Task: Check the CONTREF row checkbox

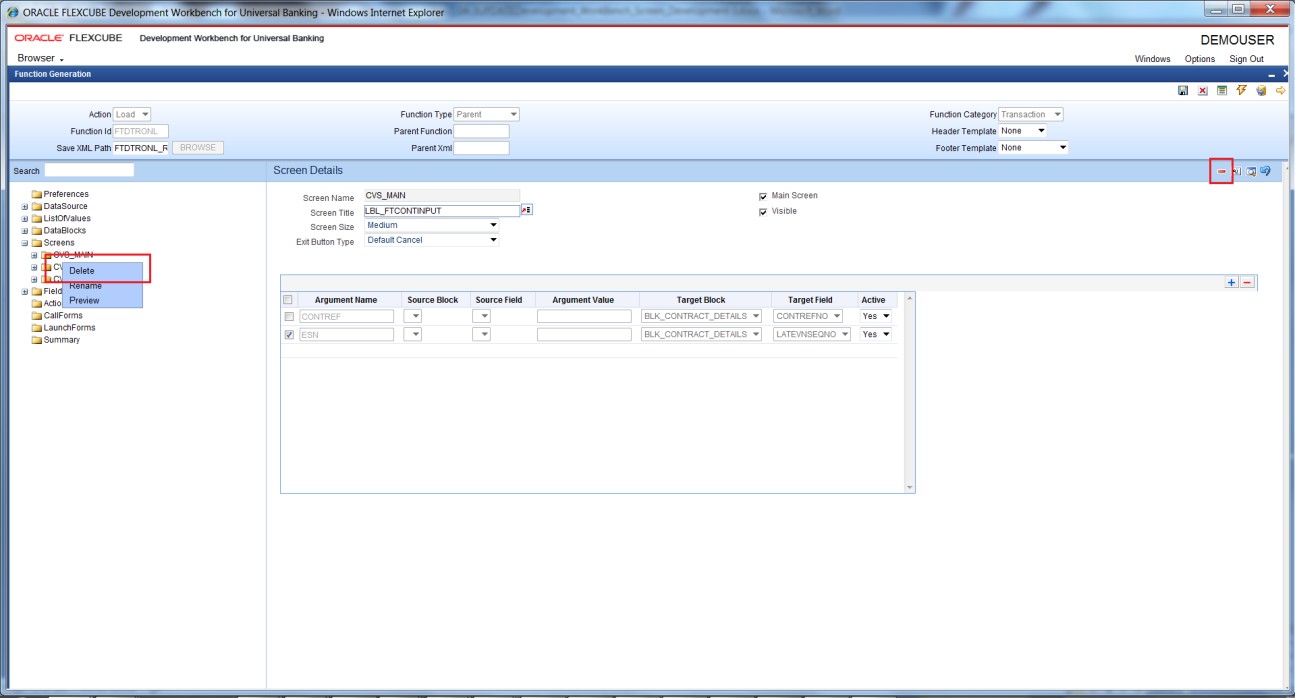Action: pyautogui.click(x=289, y=316)
